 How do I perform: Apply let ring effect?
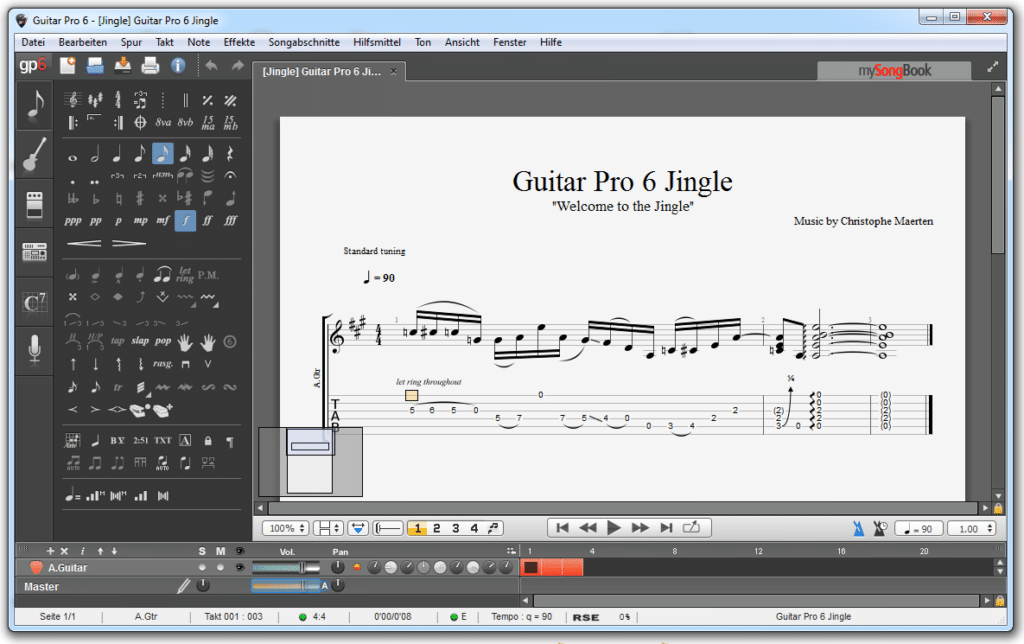(185, 275)
